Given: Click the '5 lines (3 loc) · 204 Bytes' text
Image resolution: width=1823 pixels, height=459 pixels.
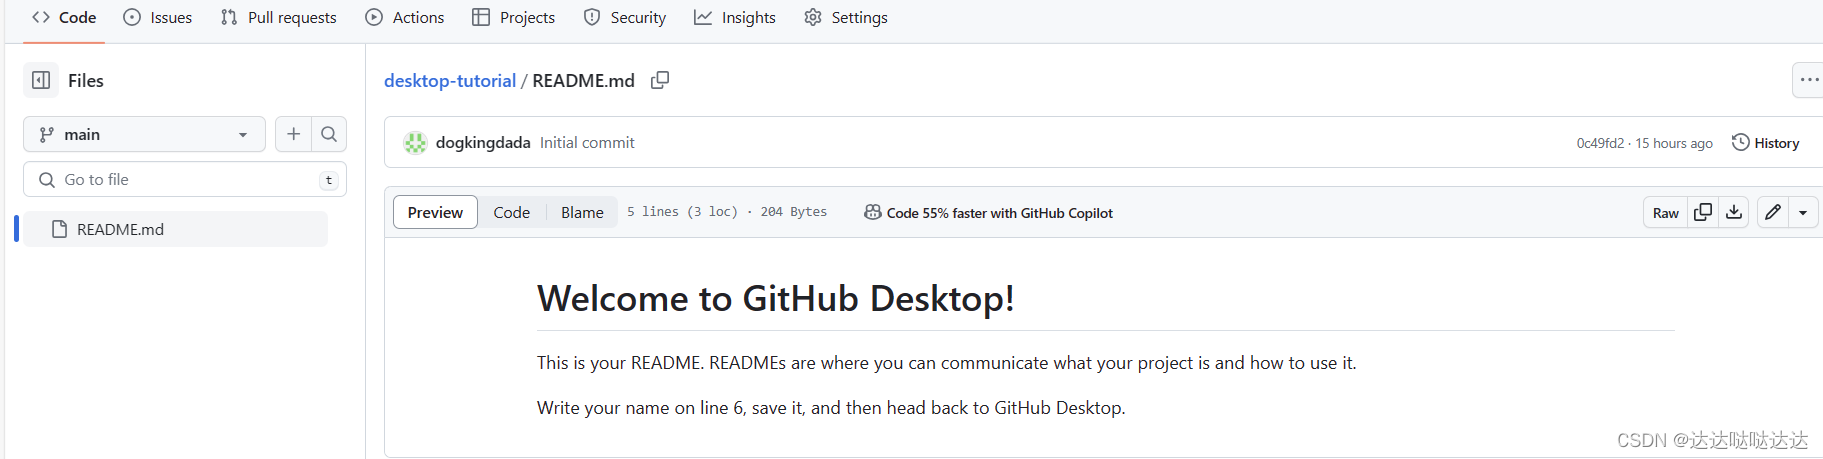Looking at the screenshot, I should (x=727, y=212).
